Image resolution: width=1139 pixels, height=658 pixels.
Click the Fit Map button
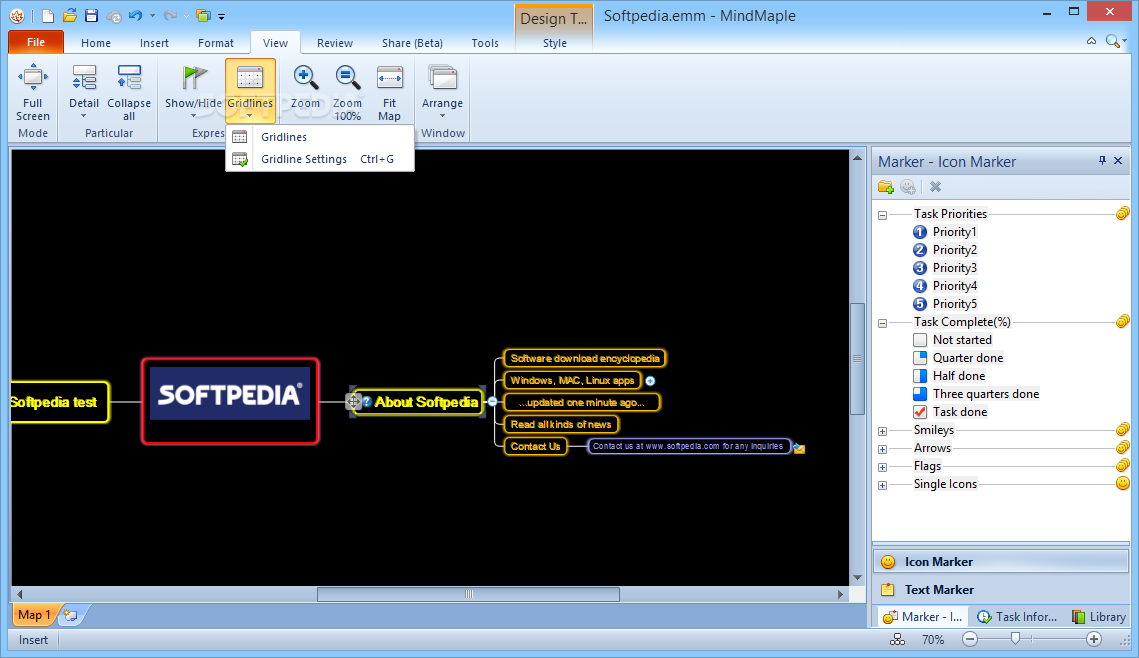[389, 93]
